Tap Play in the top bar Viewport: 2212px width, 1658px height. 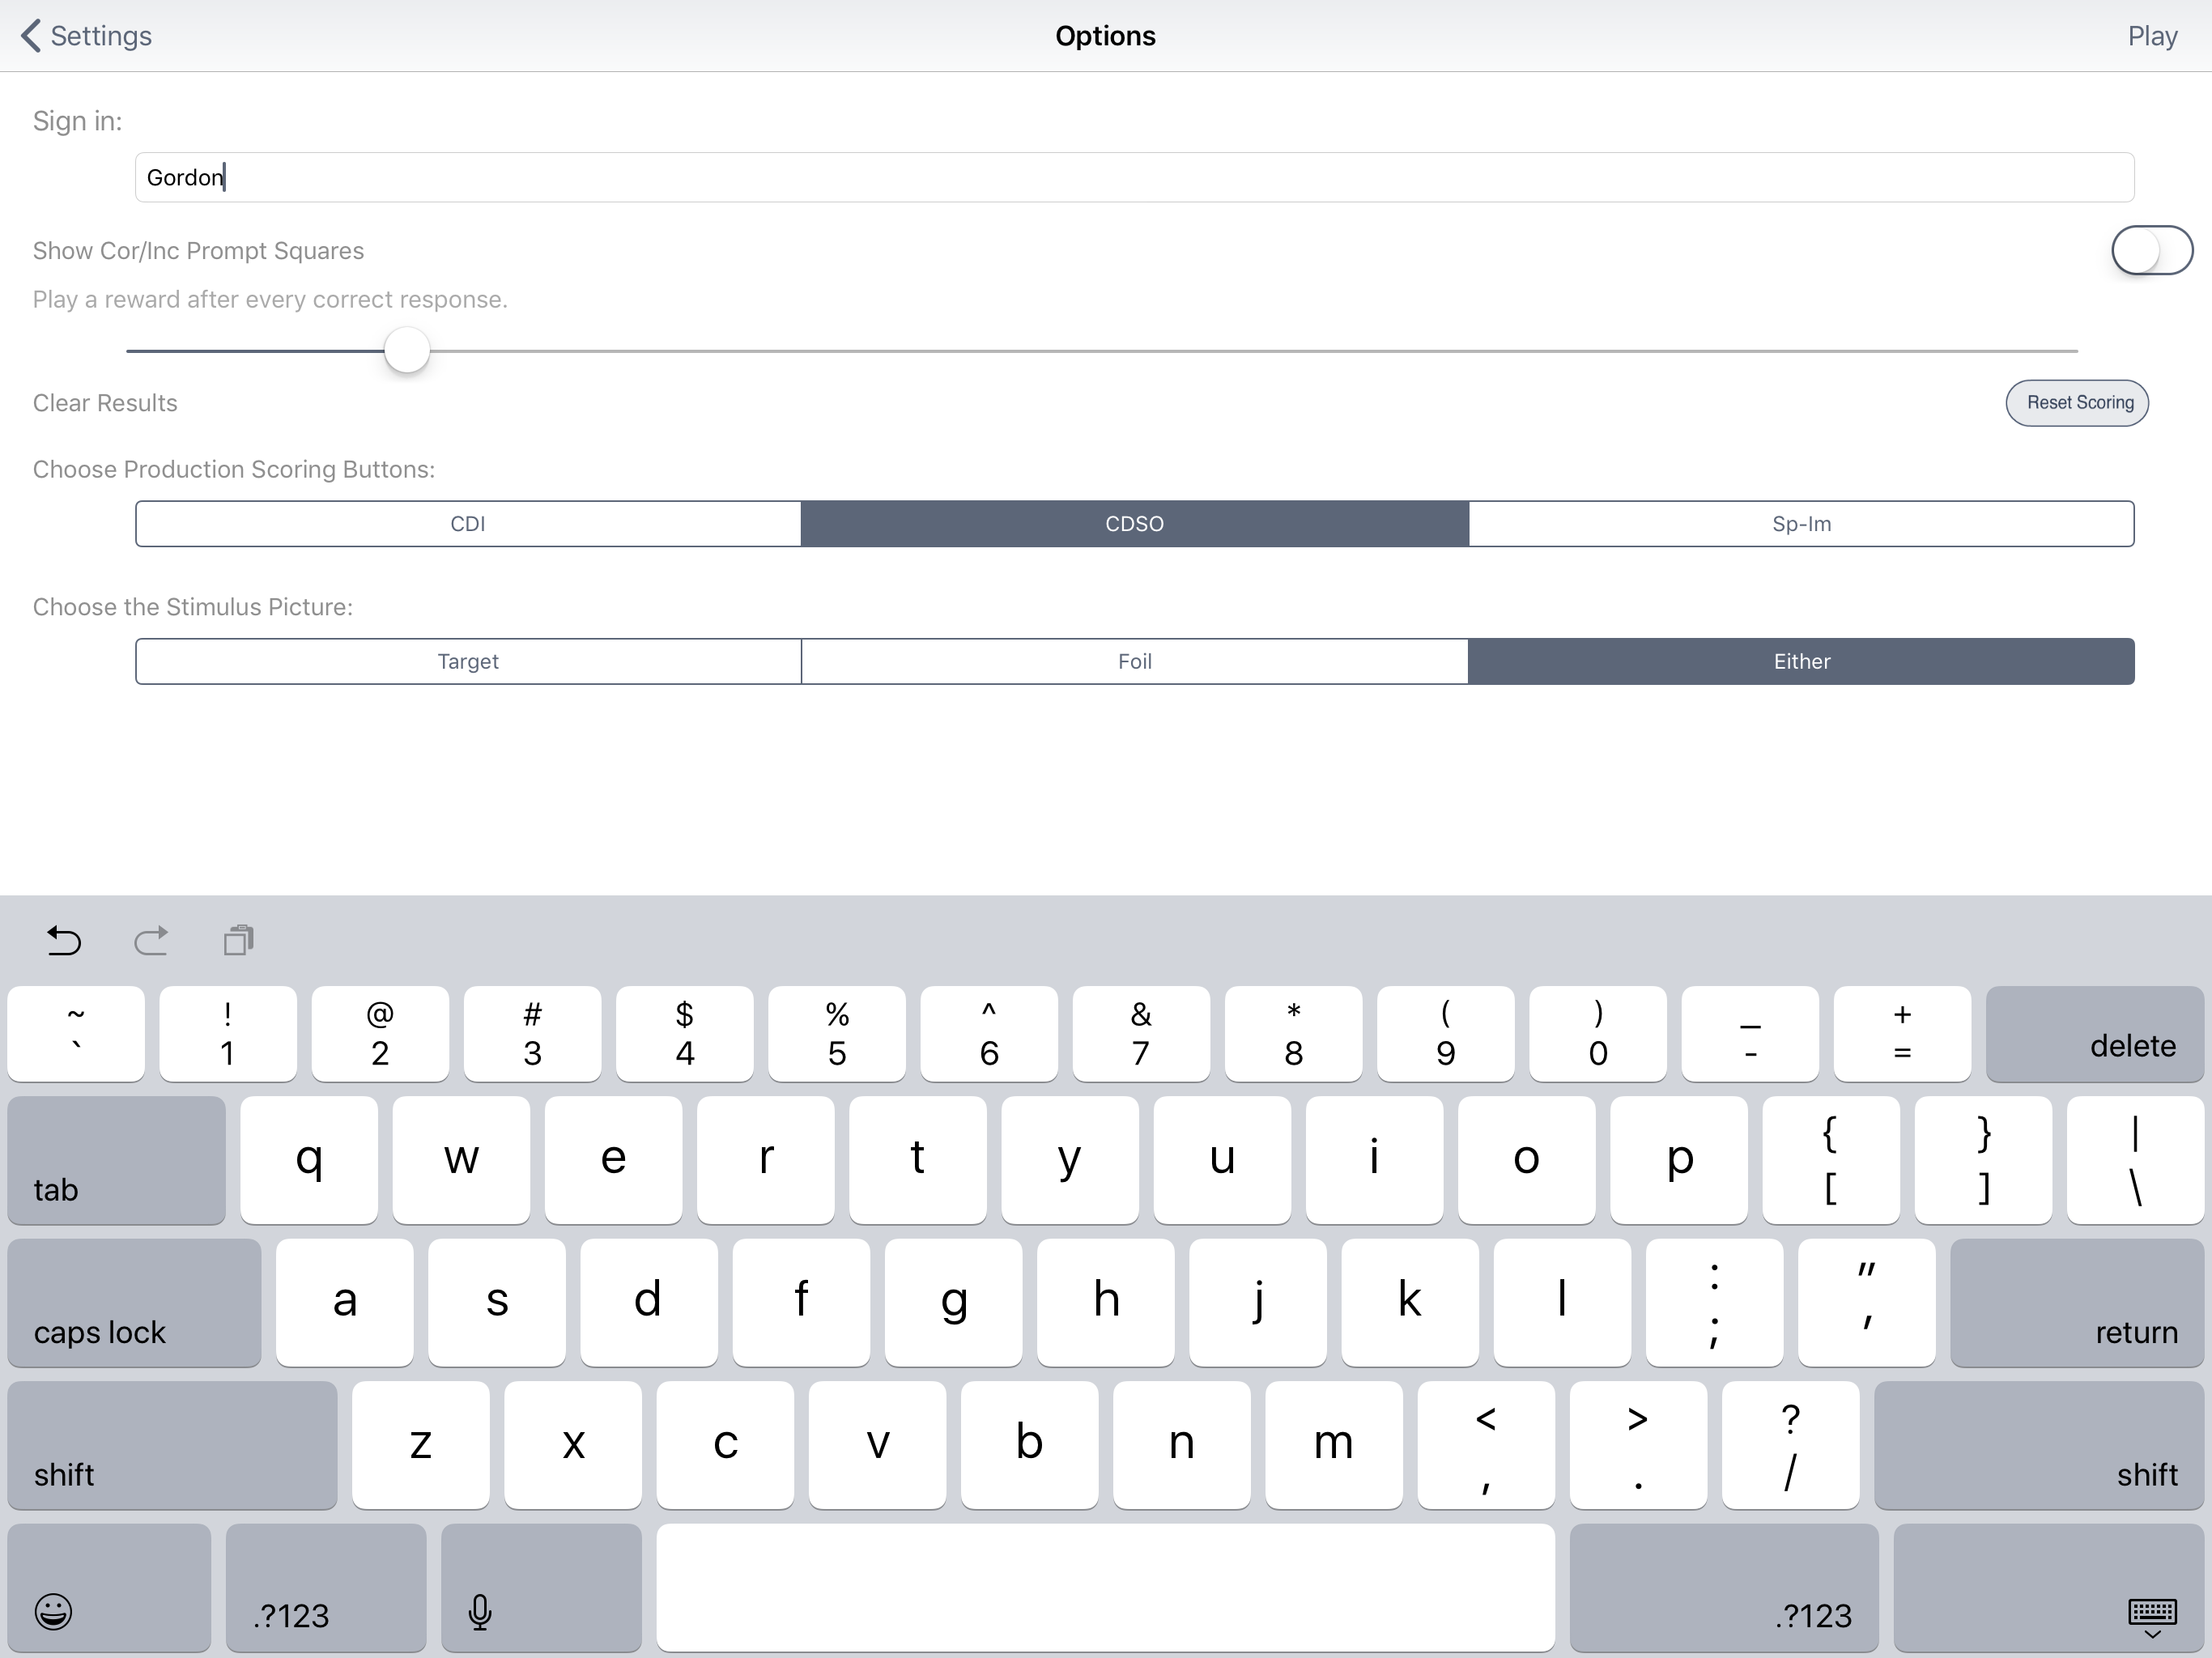2152,36
